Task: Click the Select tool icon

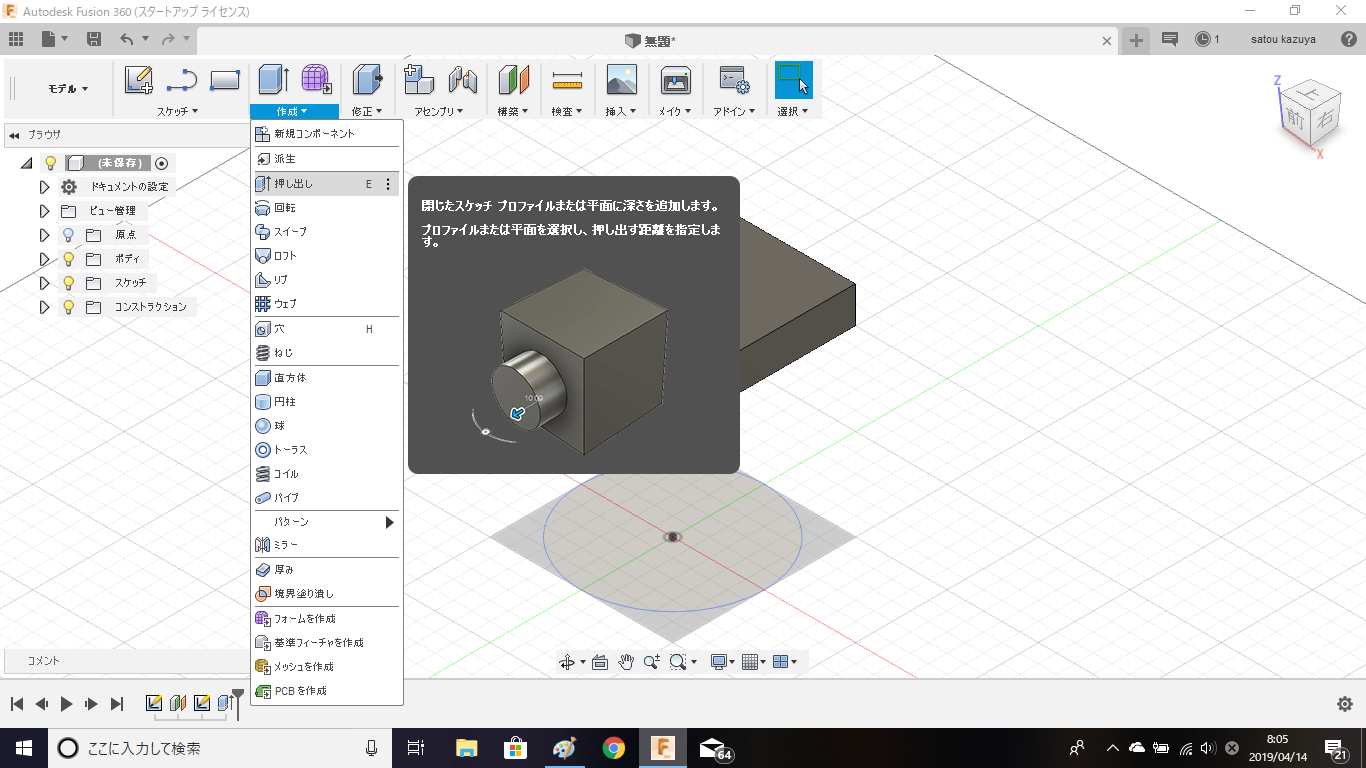Action: tap(794, 80)
